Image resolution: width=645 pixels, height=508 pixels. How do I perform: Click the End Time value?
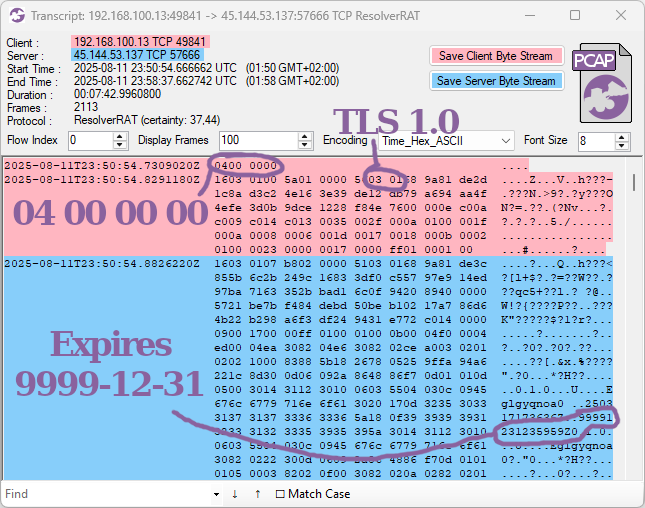pos(206,81)
